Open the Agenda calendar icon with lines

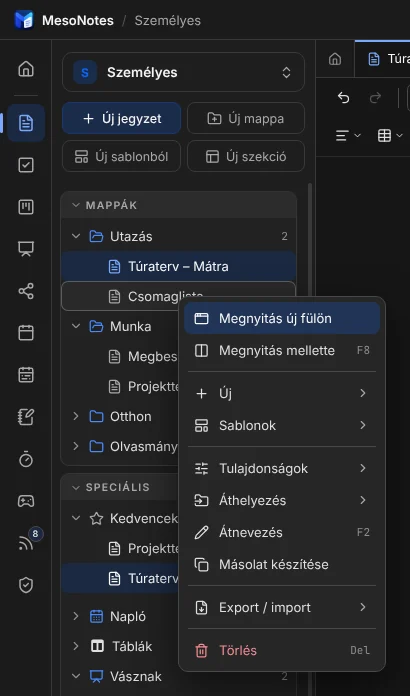pyautogui.click(x=26, y=375)
